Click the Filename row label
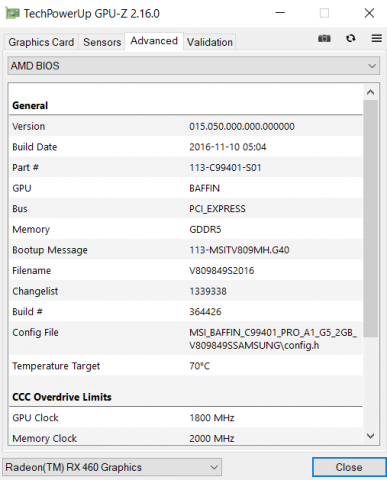The width and height of the screenshot is (387, 480). pyautogui.click(x=32, y=271)
